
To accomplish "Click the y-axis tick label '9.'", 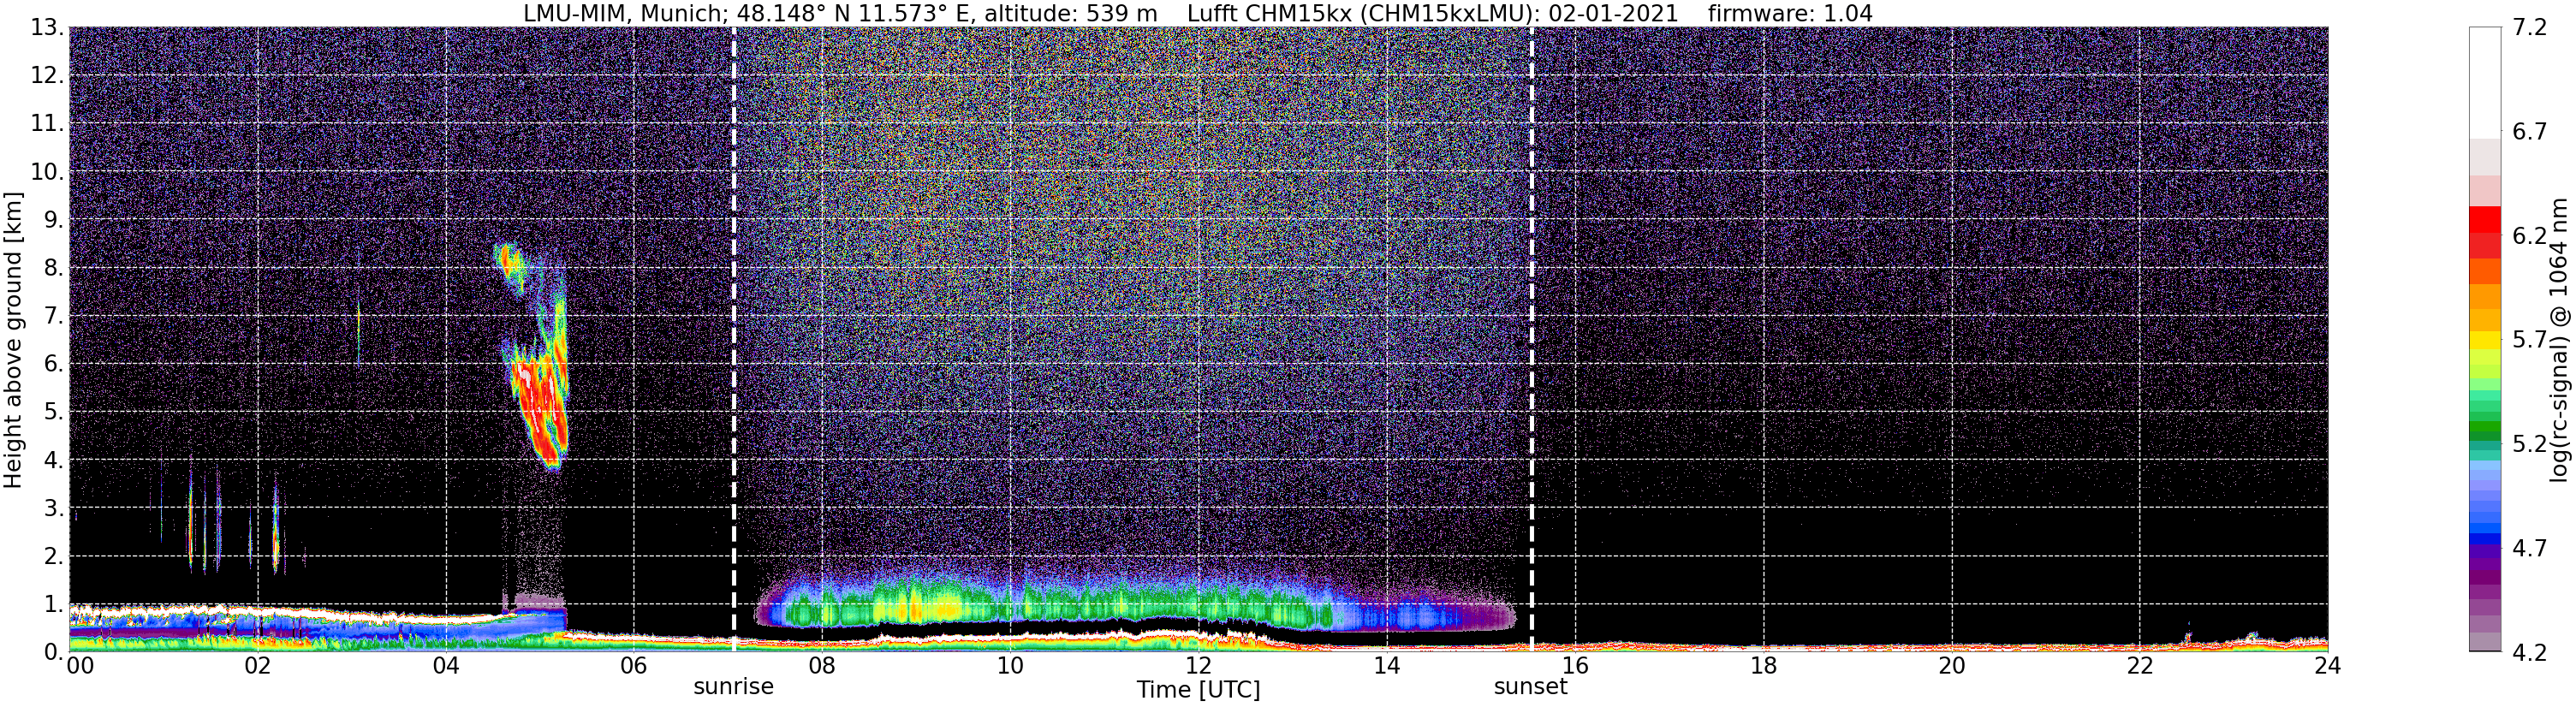I will [x=53, y=219].
